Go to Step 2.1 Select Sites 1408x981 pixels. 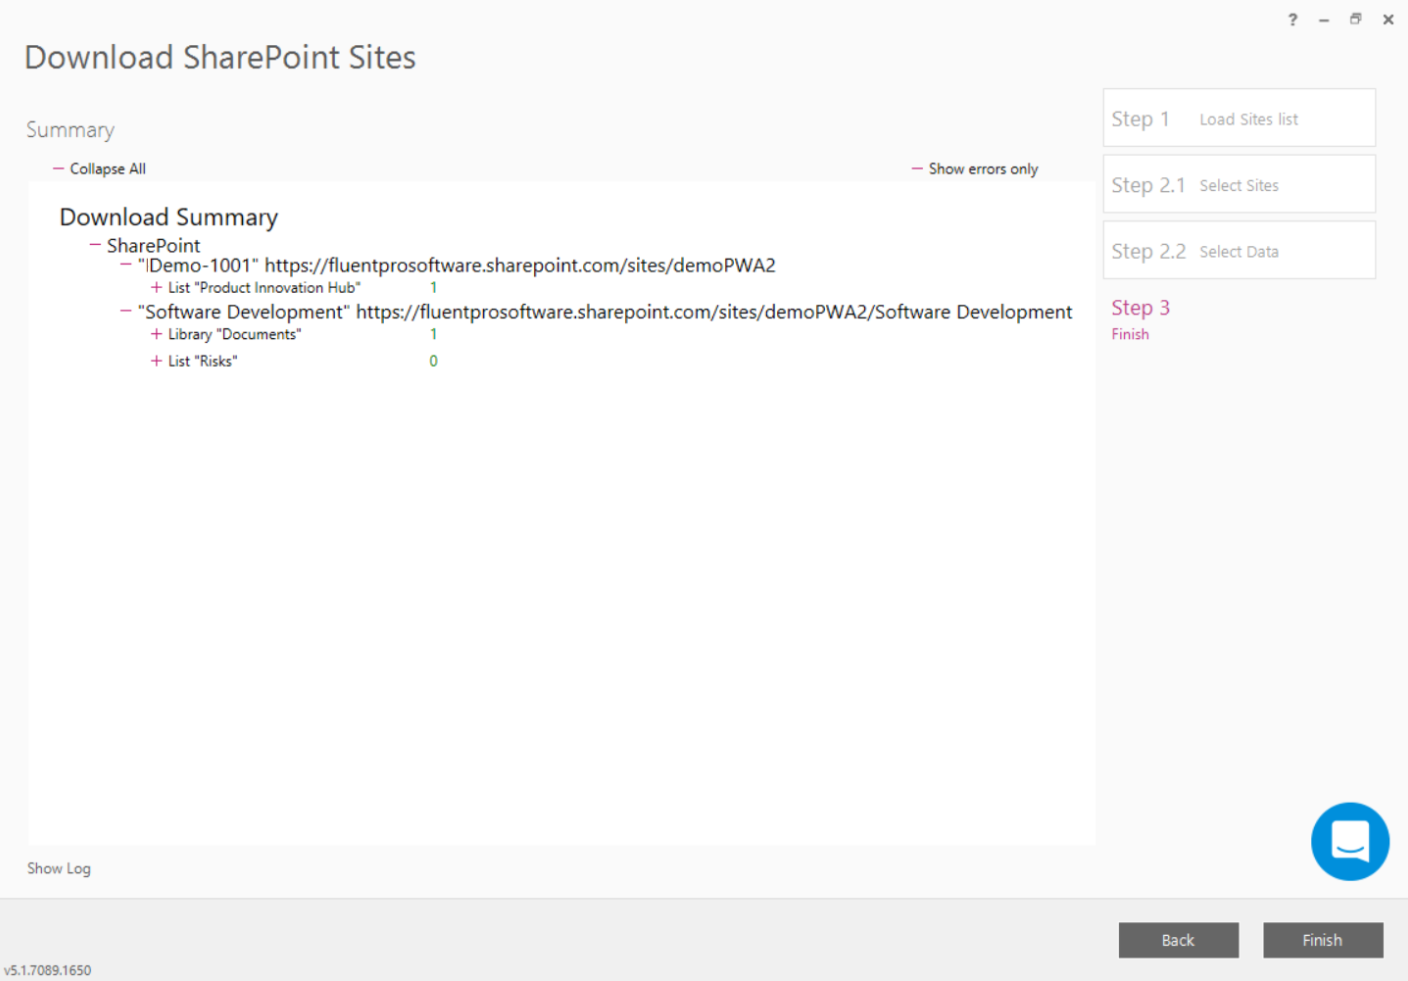pyautogui.click(x=1239, y=184)
